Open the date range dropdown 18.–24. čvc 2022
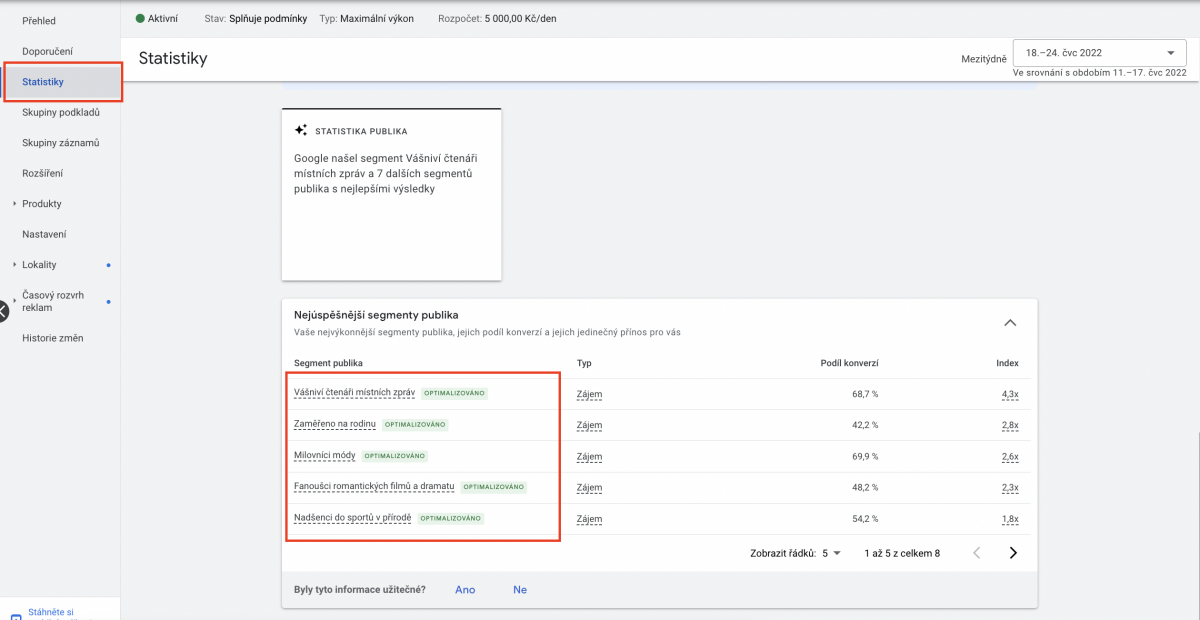Image resolution: width=1200 pixels, height=620 pixels. point(1099,53)
